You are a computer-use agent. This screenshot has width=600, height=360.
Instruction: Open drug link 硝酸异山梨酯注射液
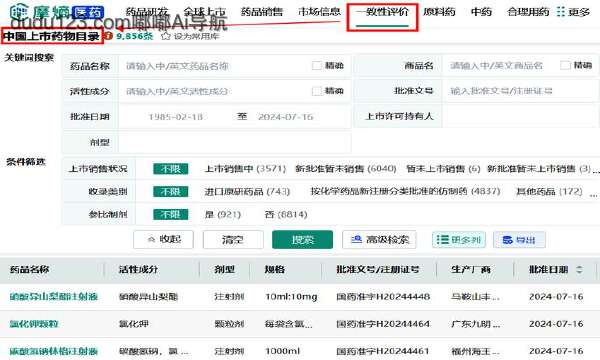54,296
